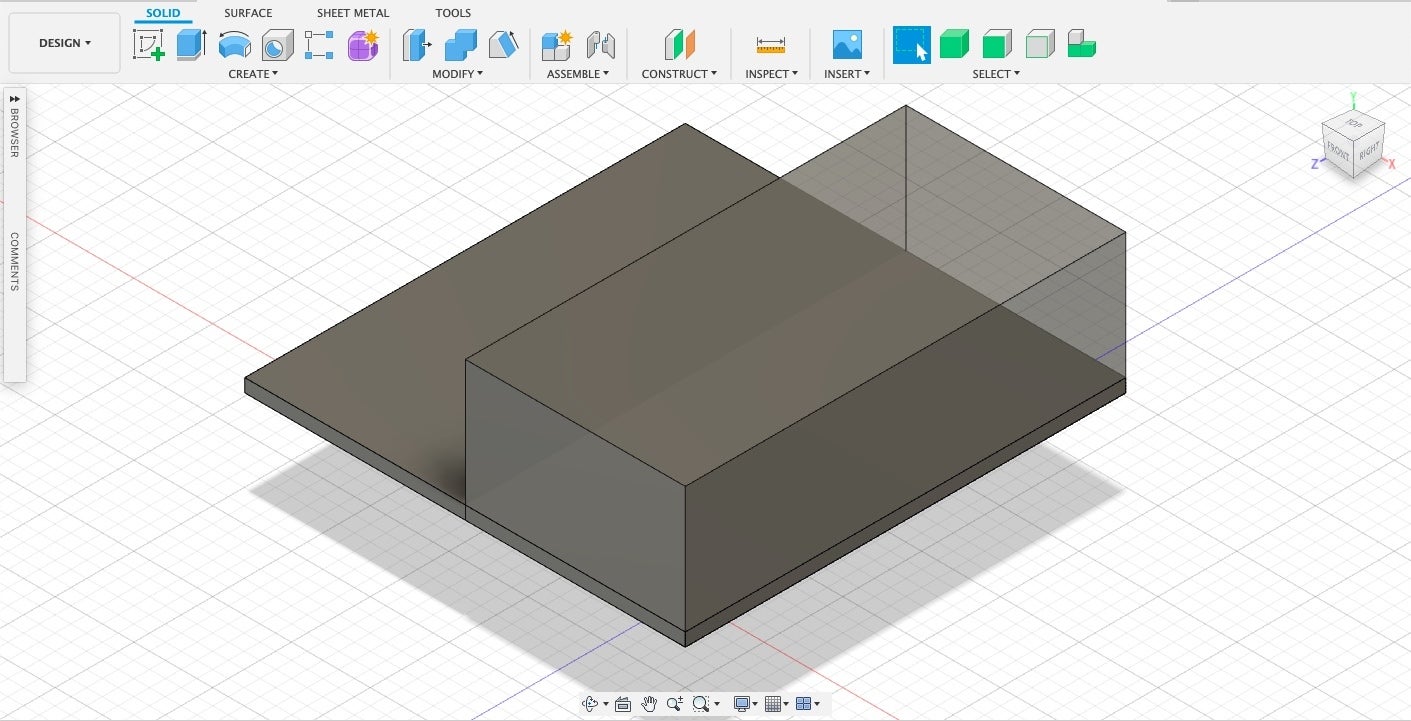Click the Press Pull icon
1411x721 pixels.
click(417, 45)
